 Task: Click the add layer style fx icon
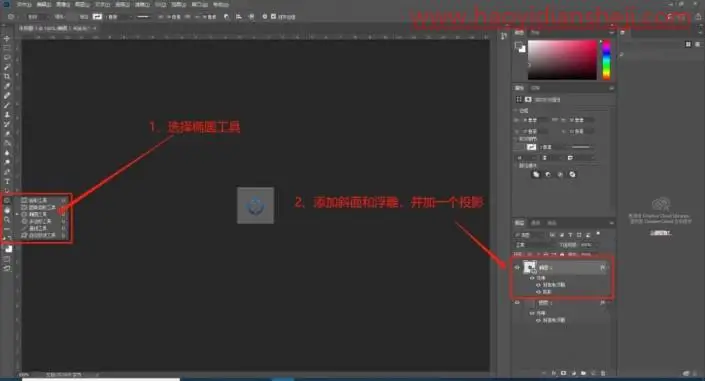pyautogui.click(x=554, y=373)
